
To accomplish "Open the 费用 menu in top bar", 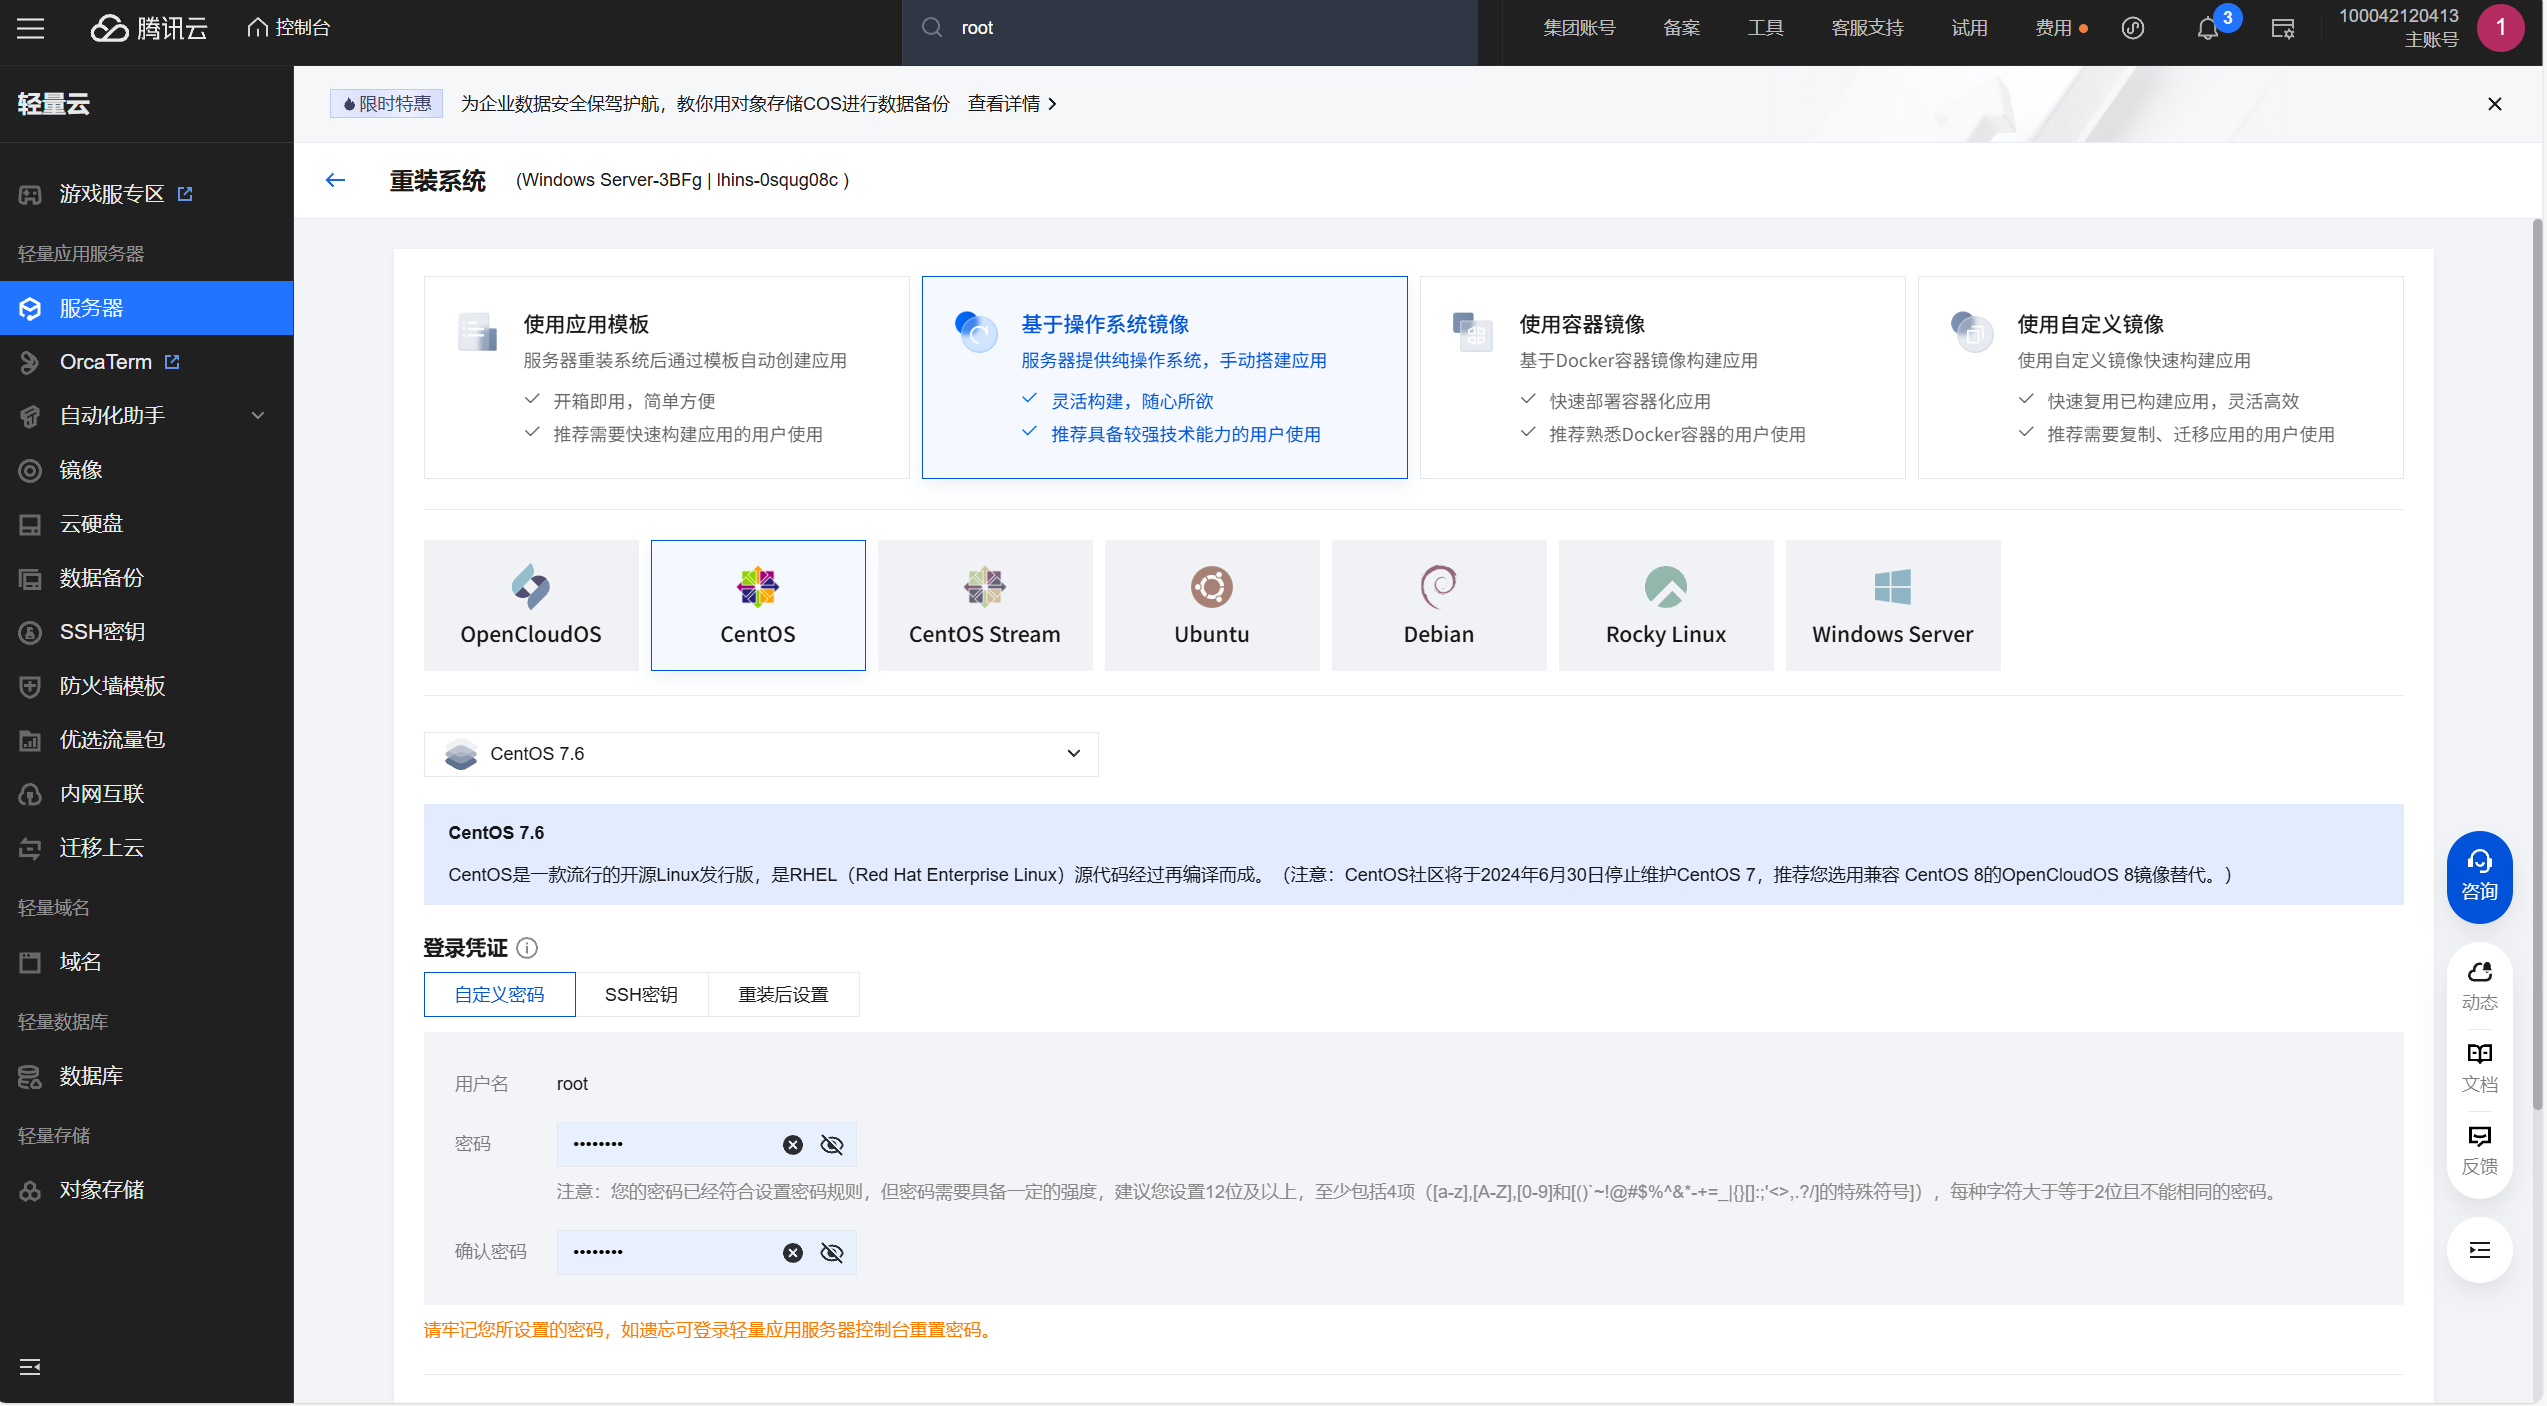I will pyautogui.click(x=2052, y=28).
